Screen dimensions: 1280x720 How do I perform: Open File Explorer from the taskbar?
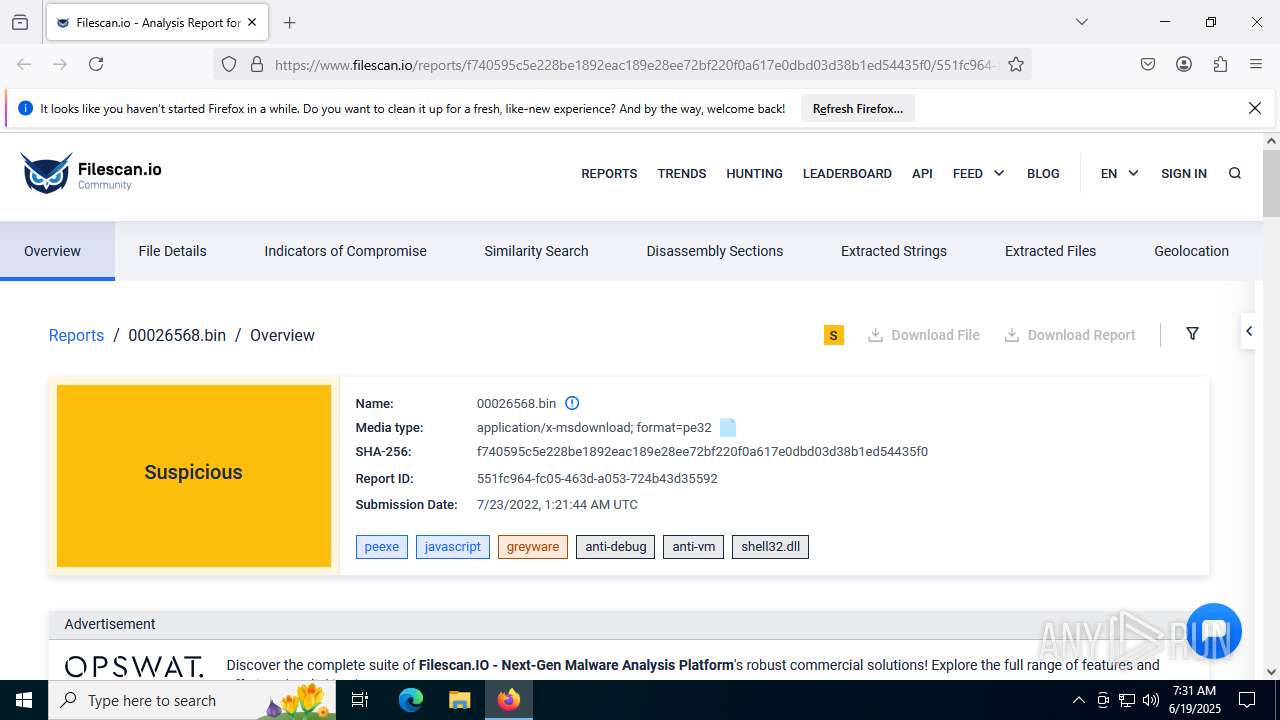pos(459,700)
